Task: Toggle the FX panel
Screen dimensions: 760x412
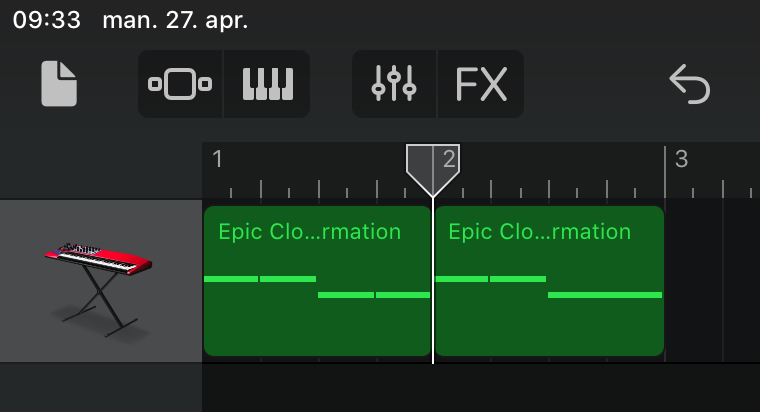Action: coord(481,85)
